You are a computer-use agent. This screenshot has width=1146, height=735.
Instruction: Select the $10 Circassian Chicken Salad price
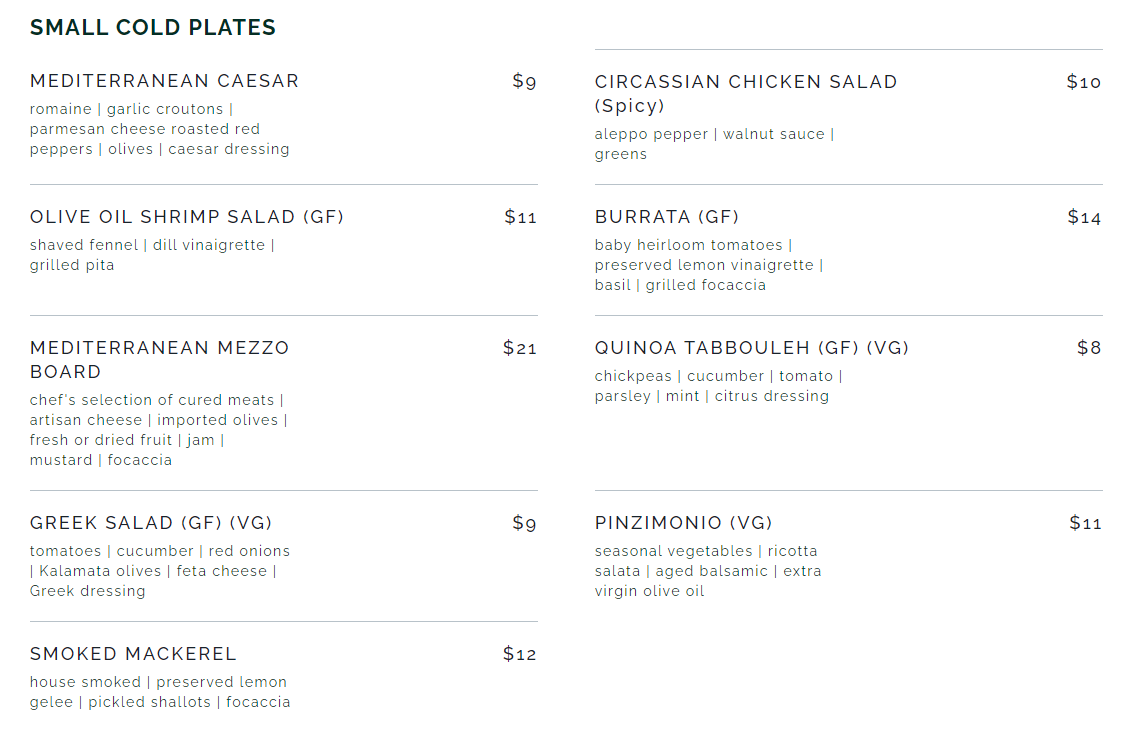1084,82
